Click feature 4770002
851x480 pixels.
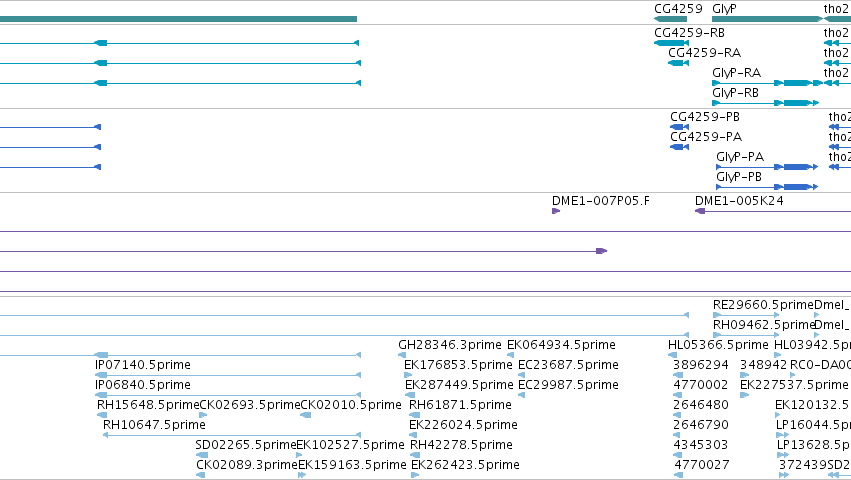(701, 385)
